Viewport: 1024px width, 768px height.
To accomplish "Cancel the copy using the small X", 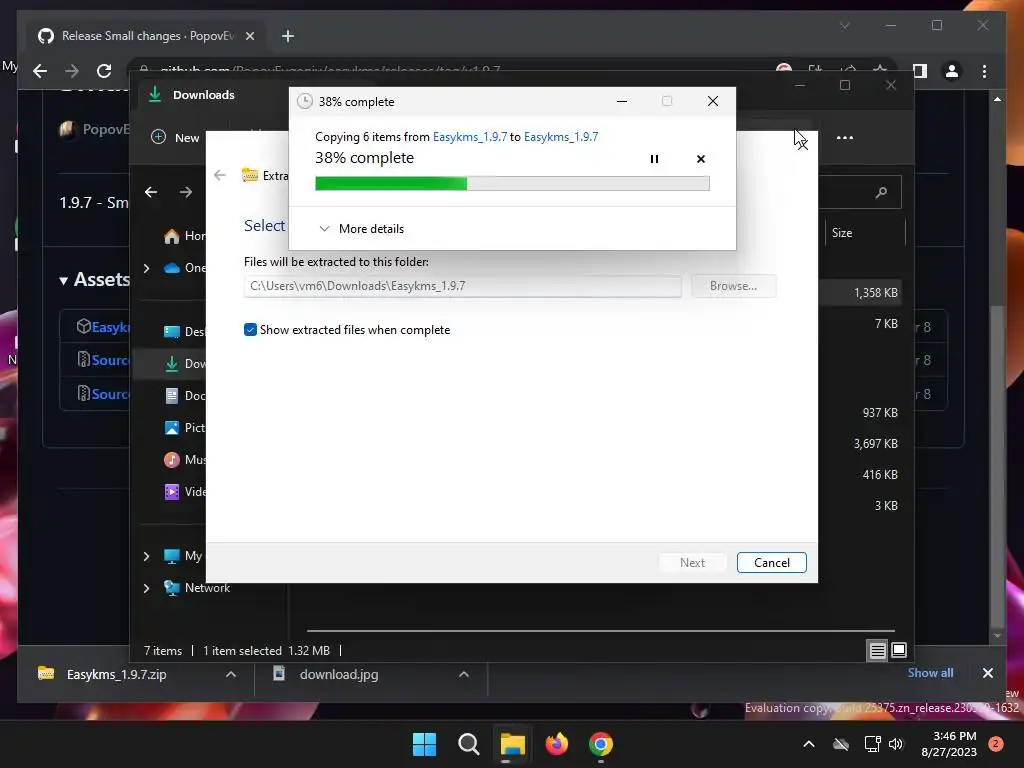I will click(x=701, y=159).
